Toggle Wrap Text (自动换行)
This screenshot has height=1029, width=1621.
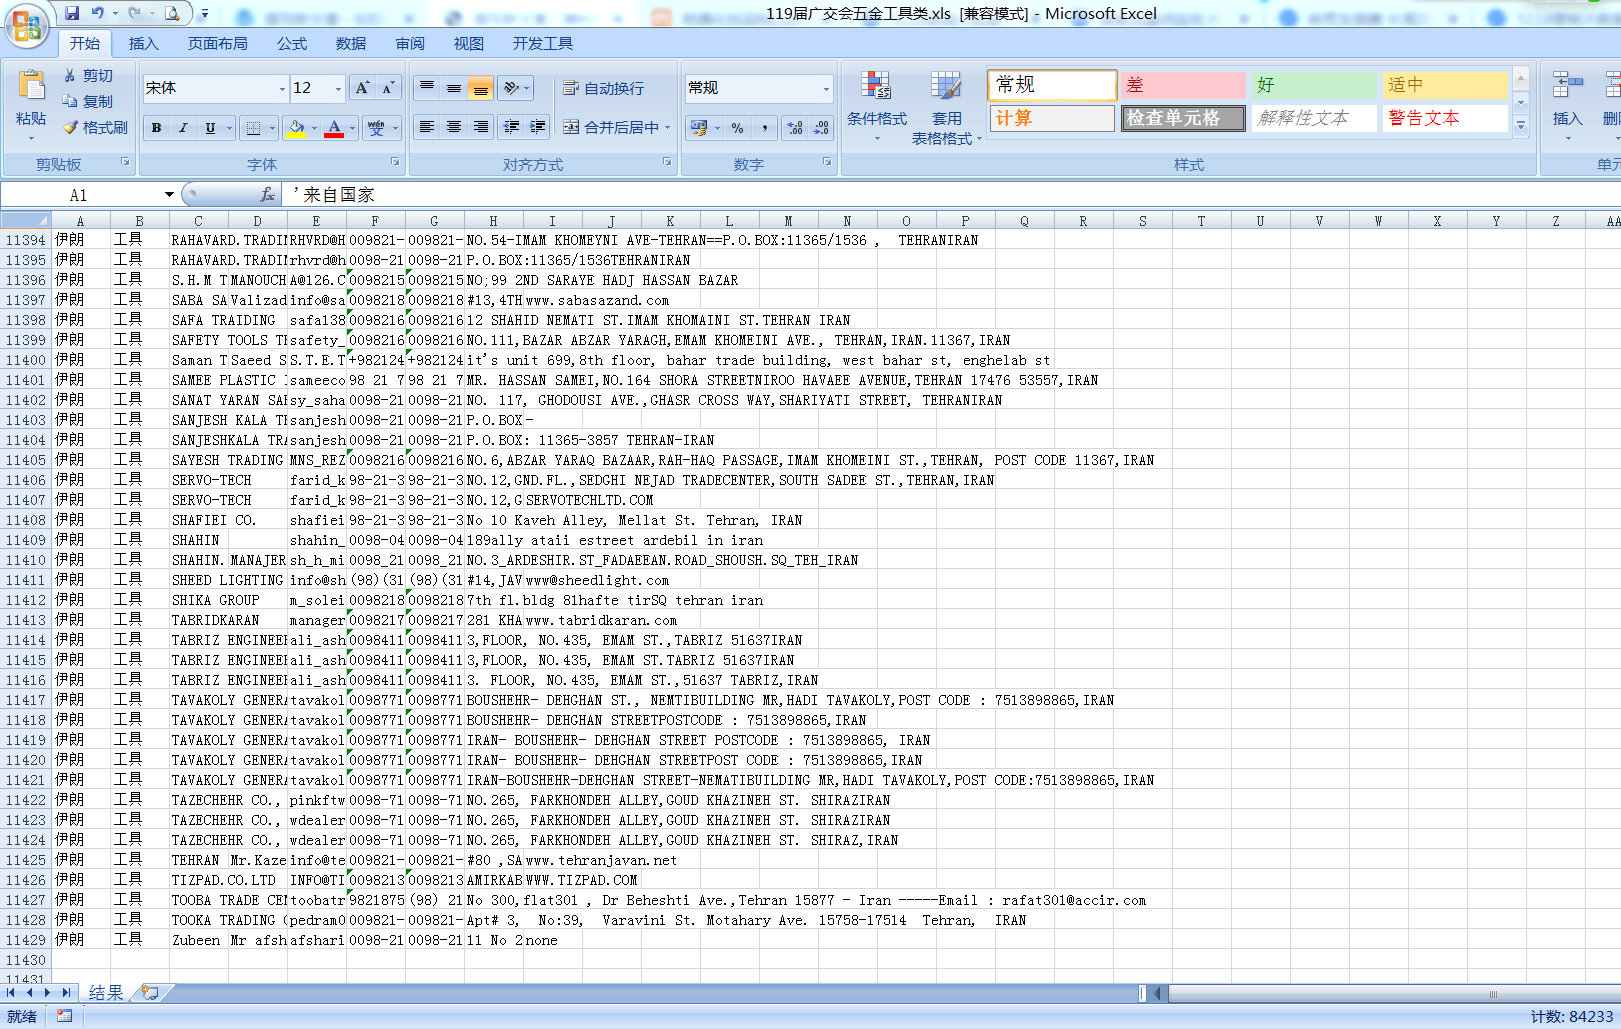(x=604, y=88)
